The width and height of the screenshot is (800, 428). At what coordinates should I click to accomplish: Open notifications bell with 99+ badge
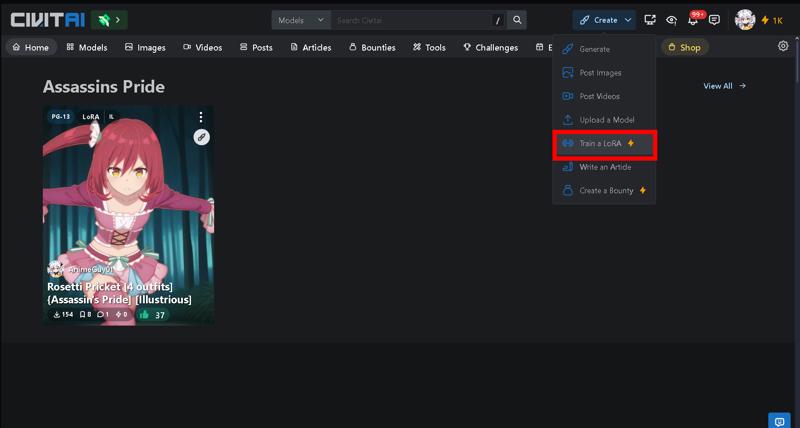point(693,20)
